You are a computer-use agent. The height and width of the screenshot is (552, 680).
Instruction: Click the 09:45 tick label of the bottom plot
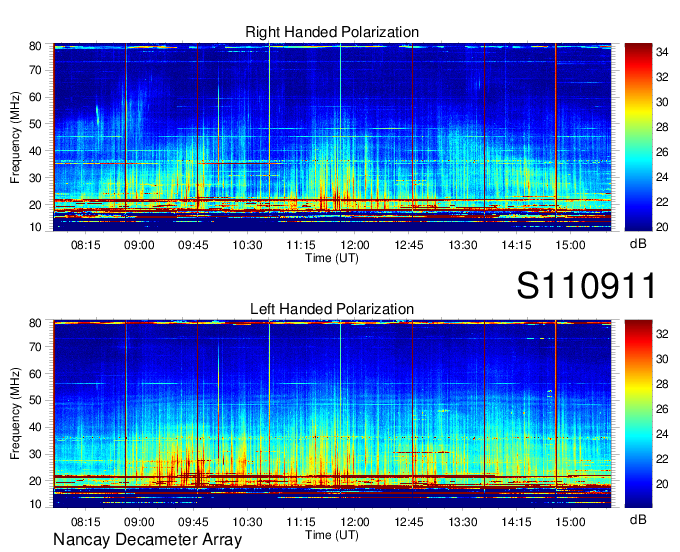tap(193, 522)
